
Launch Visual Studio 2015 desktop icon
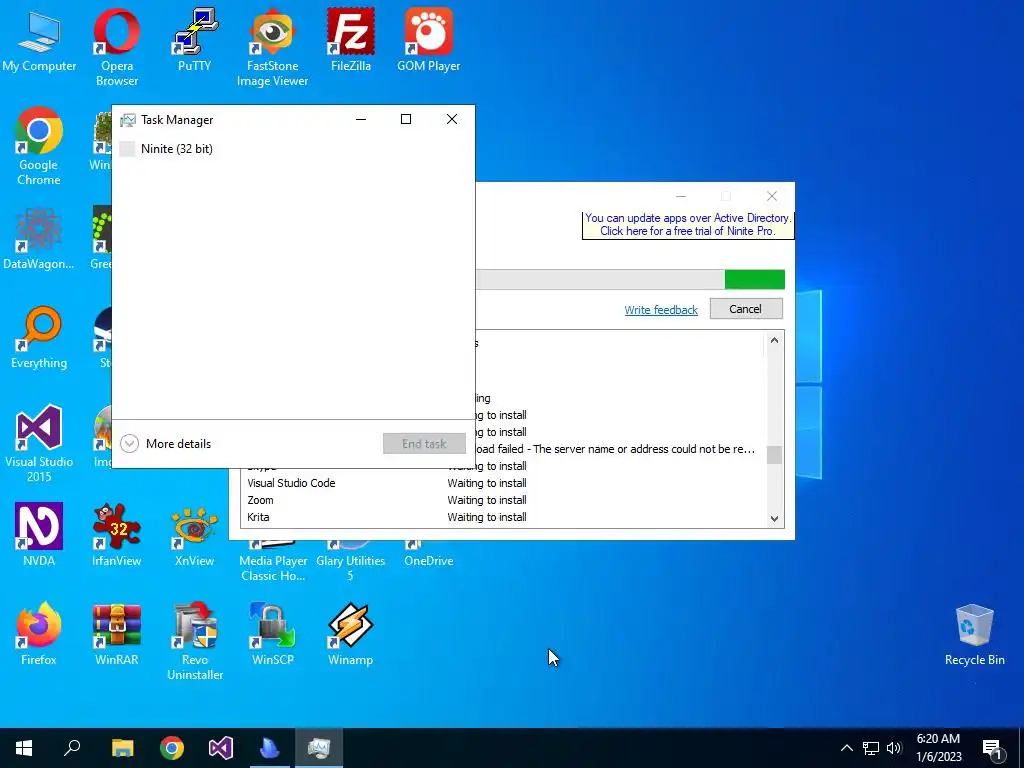(39, 443)
